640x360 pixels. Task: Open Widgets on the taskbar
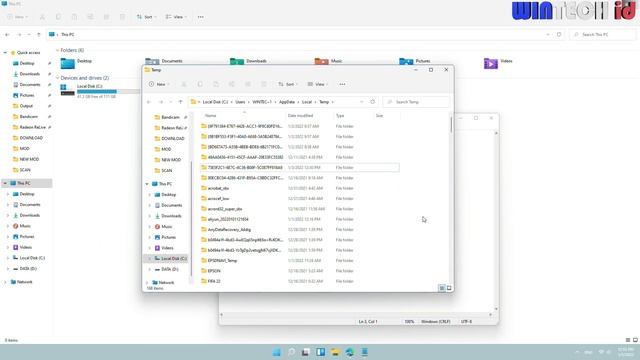click(x=320, y=352)
